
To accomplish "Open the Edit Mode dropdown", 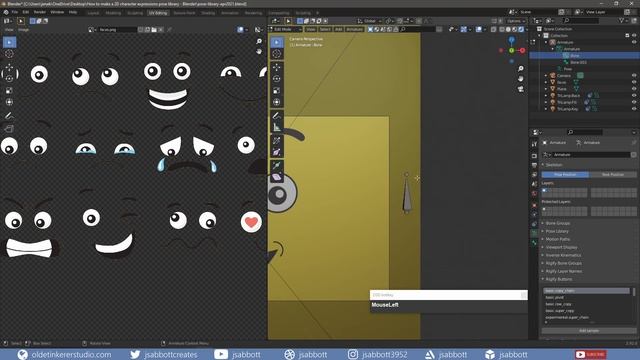I will coord(285,29).
